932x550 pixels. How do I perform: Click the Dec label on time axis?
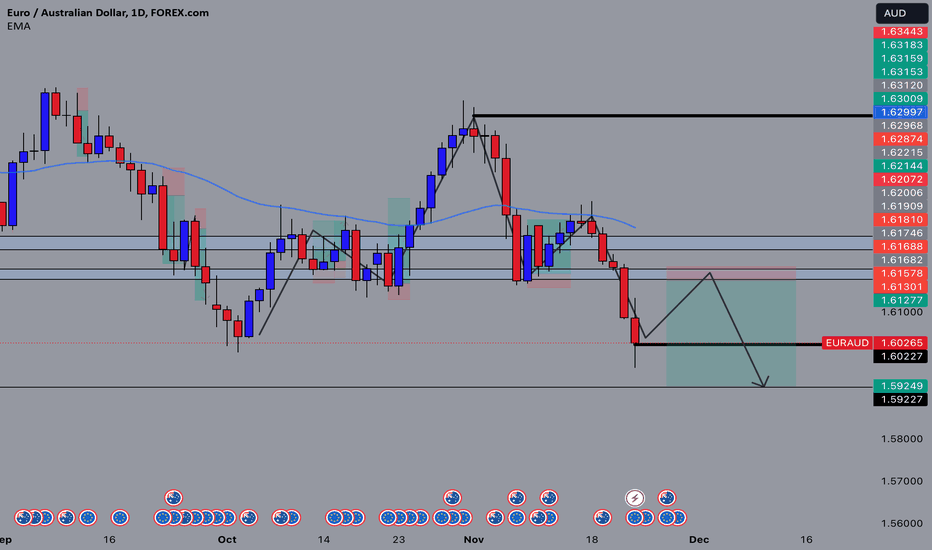[x=699, y=539]
